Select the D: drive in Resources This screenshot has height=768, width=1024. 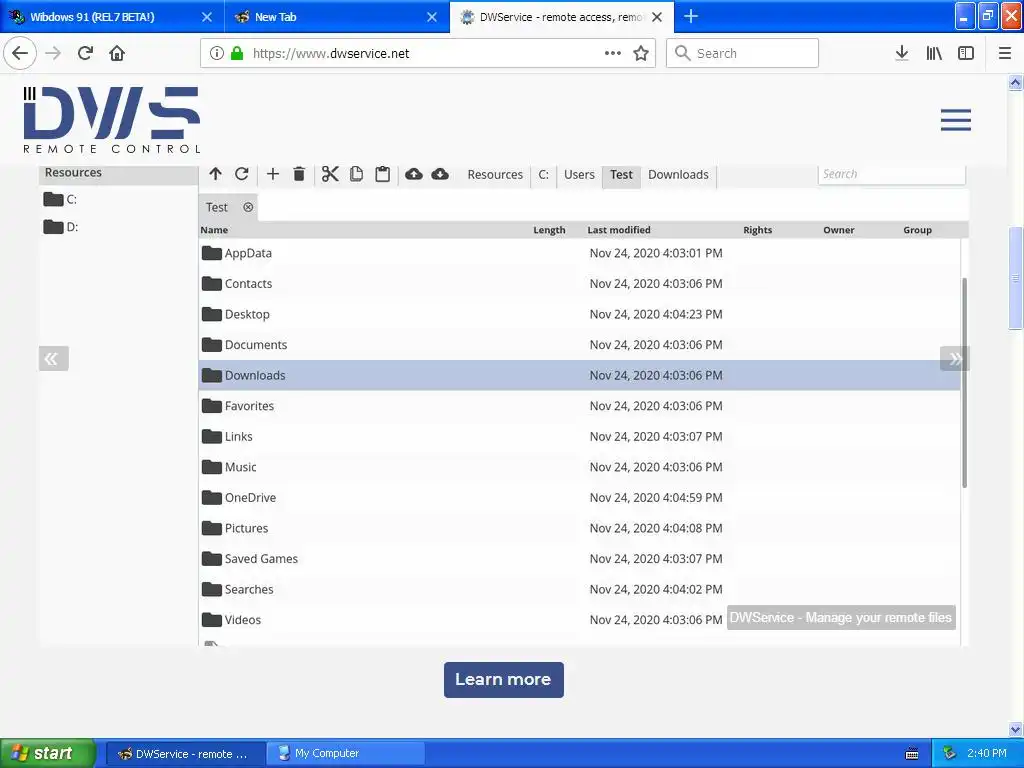click(60, 227)
